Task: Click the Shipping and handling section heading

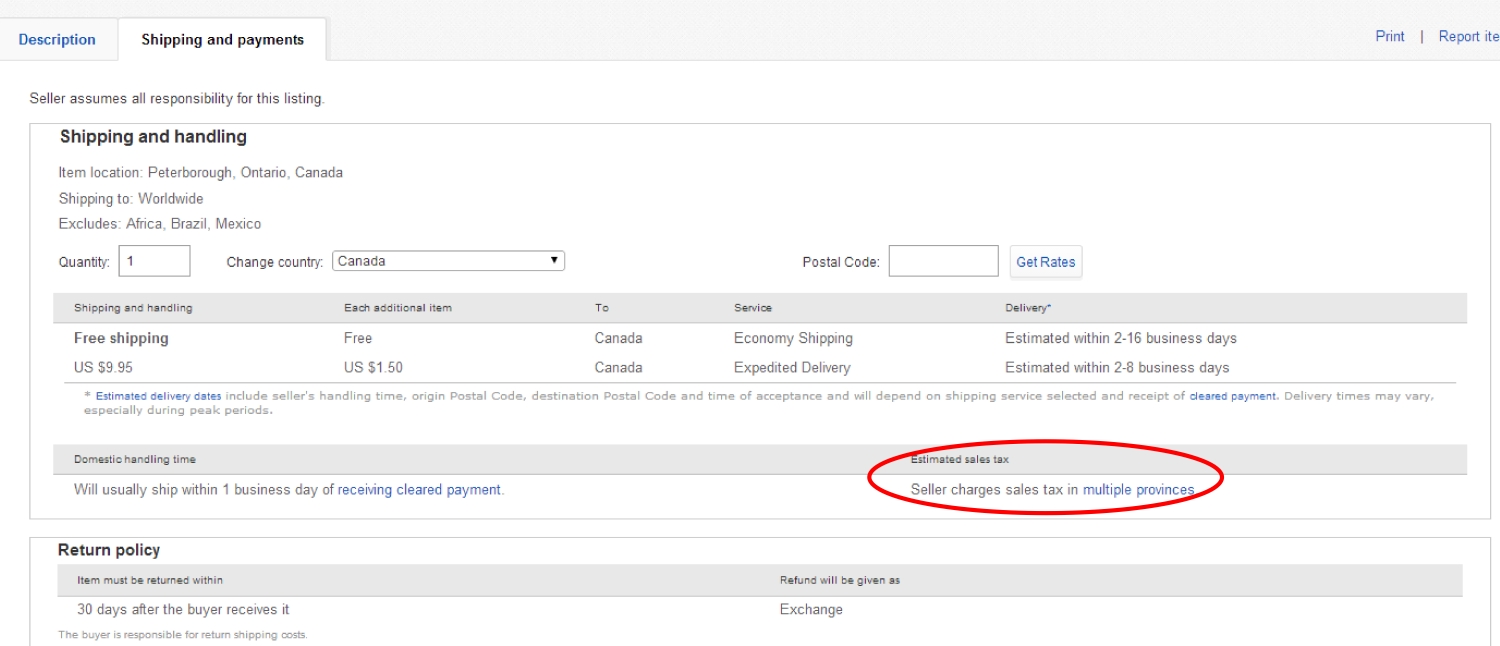Action: pyautogui.click(x=153, y=137)
